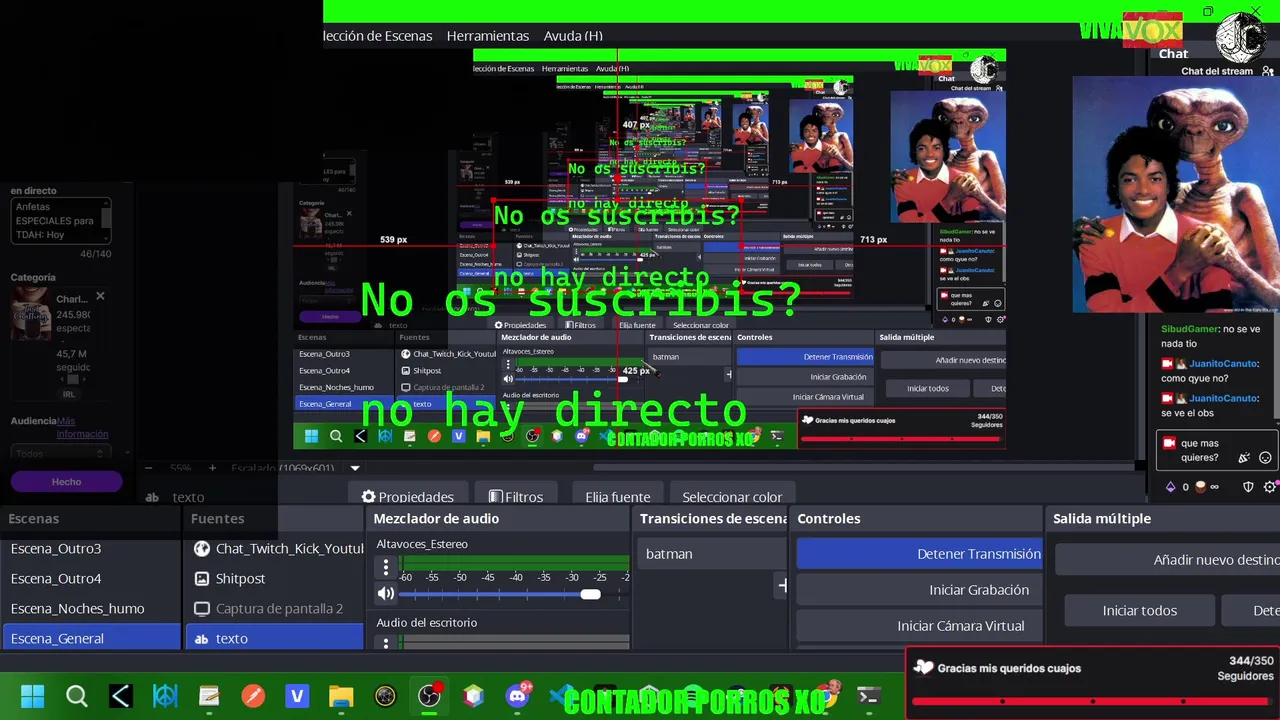This screenshot has width=1280, height=720.
Task: Select the texto source in Fuentes
Action: tap(274, 638)
